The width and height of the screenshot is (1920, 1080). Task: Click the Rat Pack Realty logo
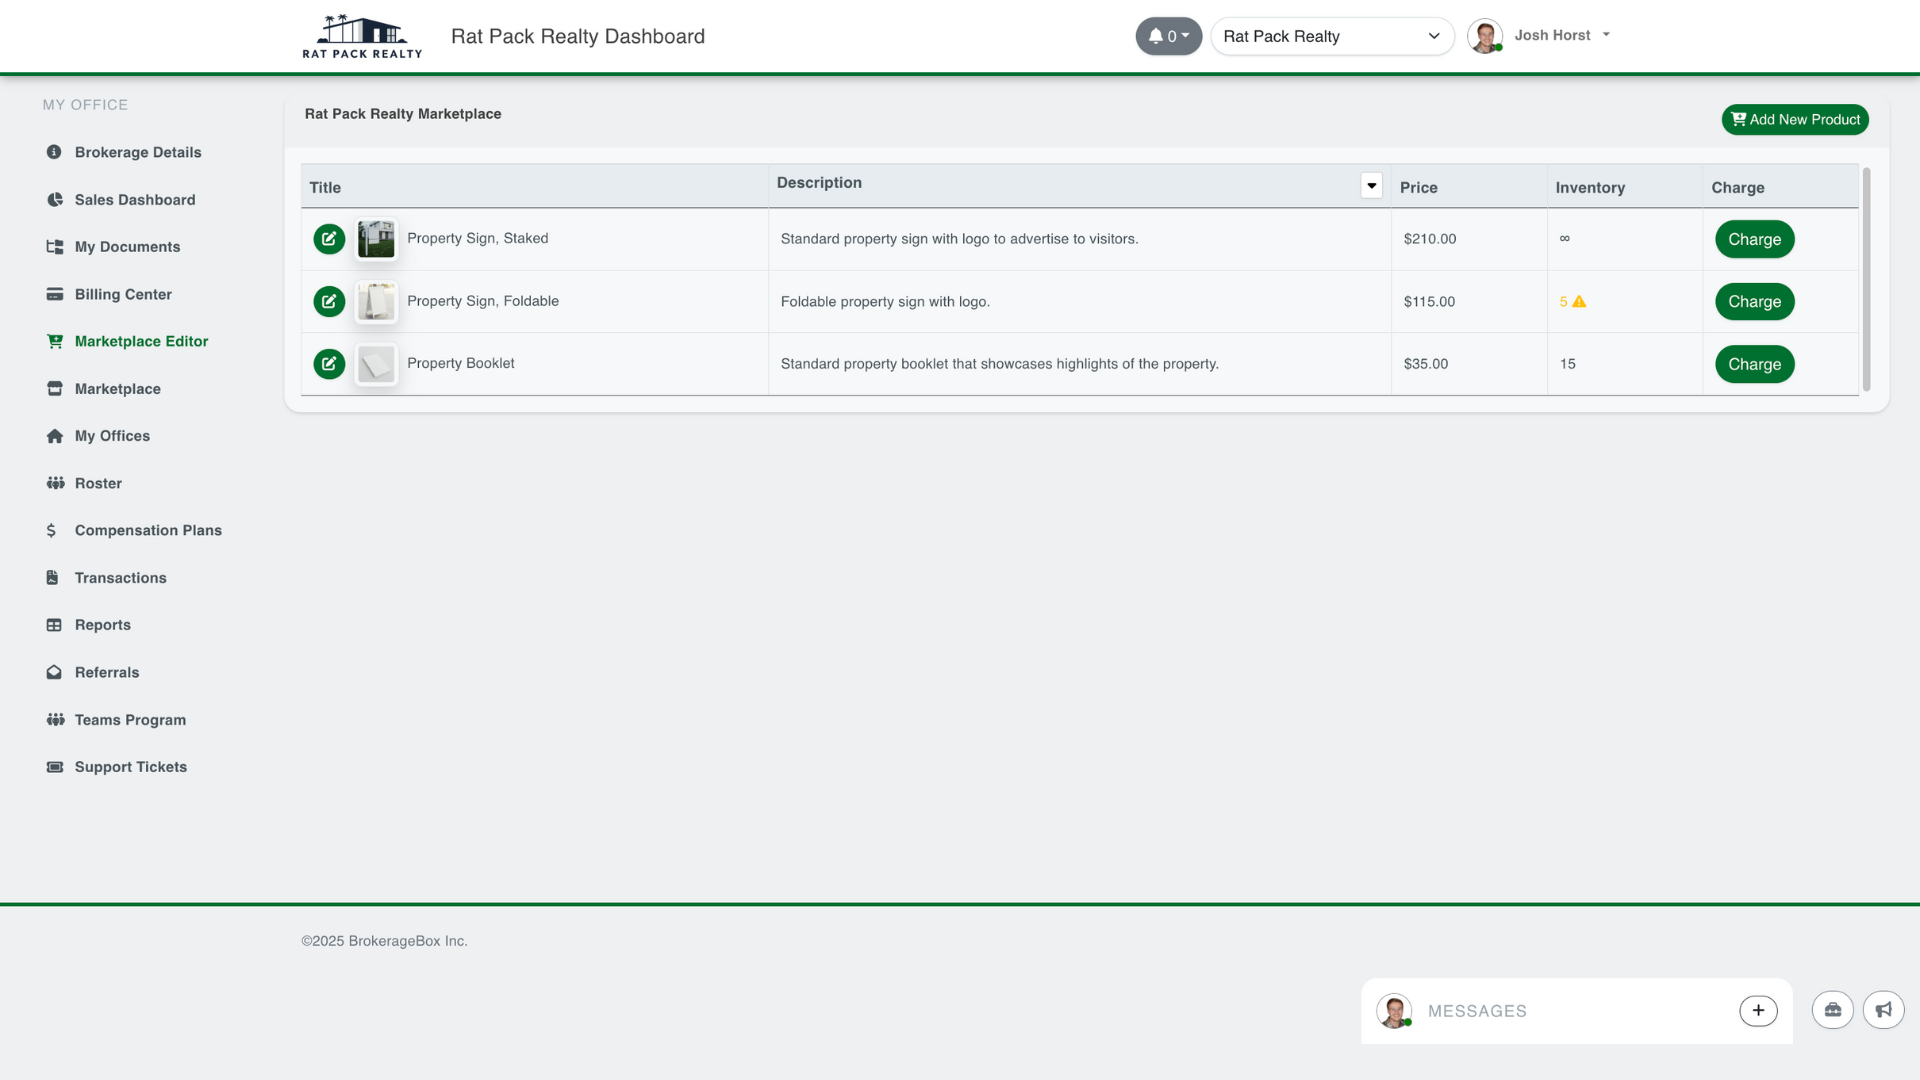(362, 37)
